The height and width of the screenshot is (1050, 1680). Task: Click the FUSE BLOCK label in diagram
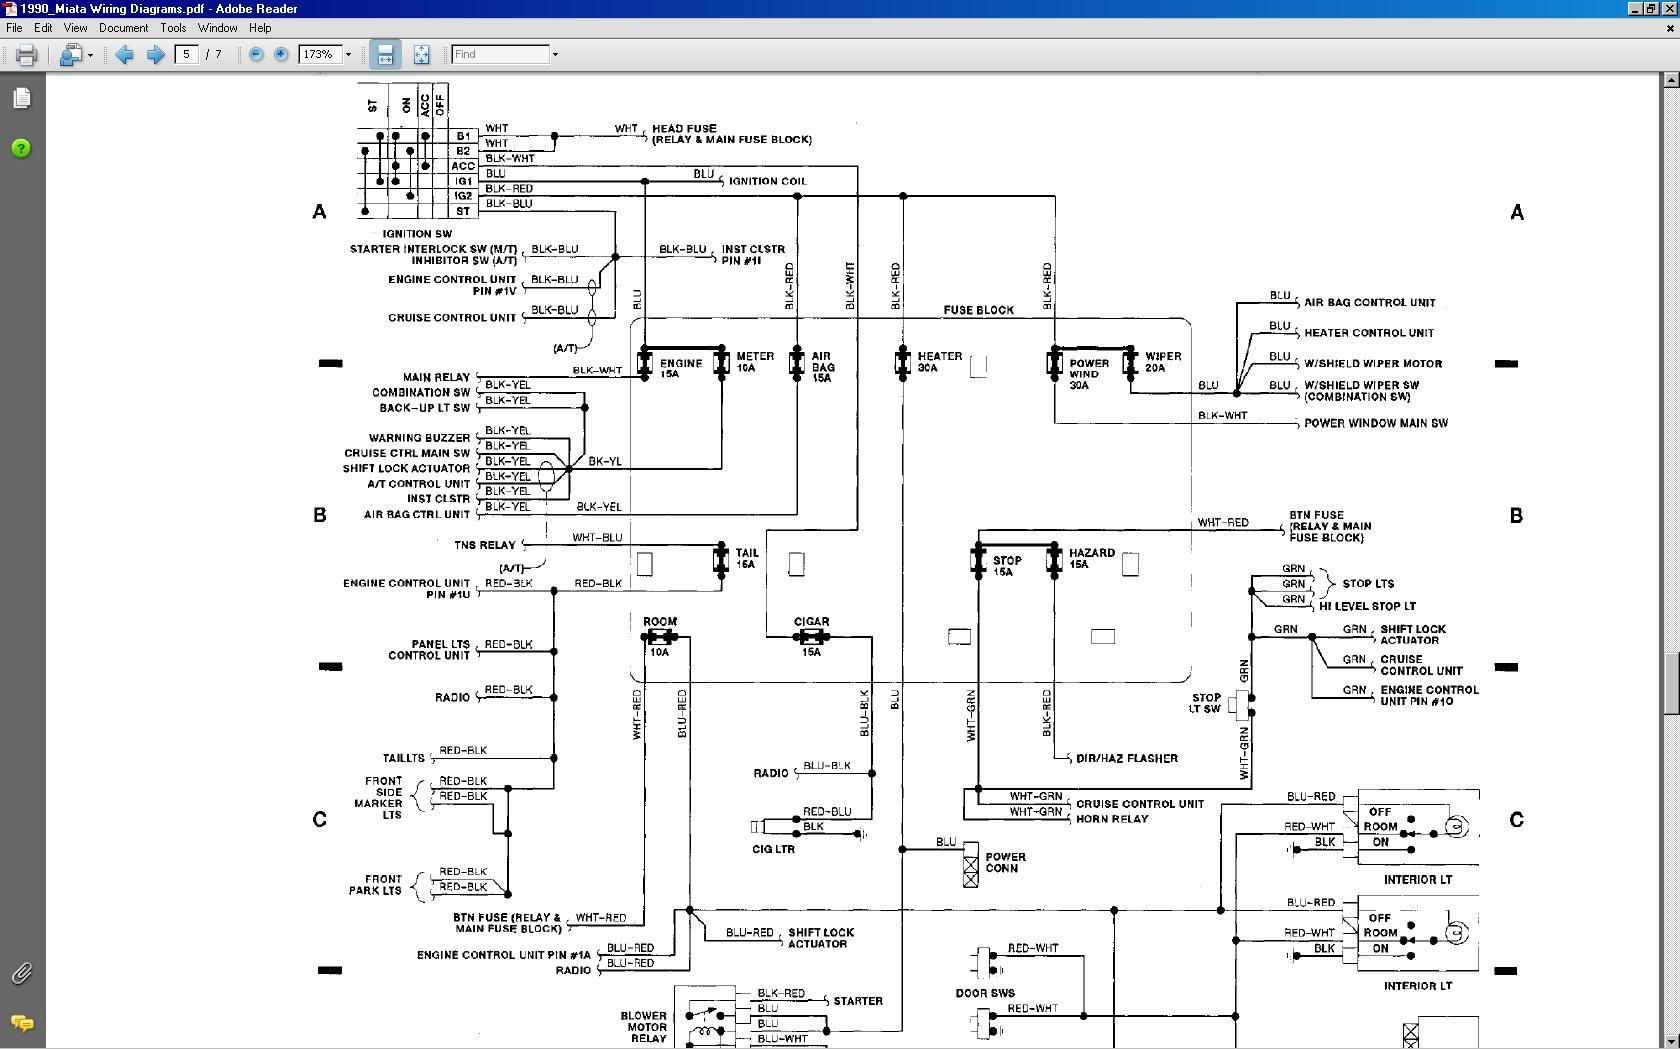978,310
